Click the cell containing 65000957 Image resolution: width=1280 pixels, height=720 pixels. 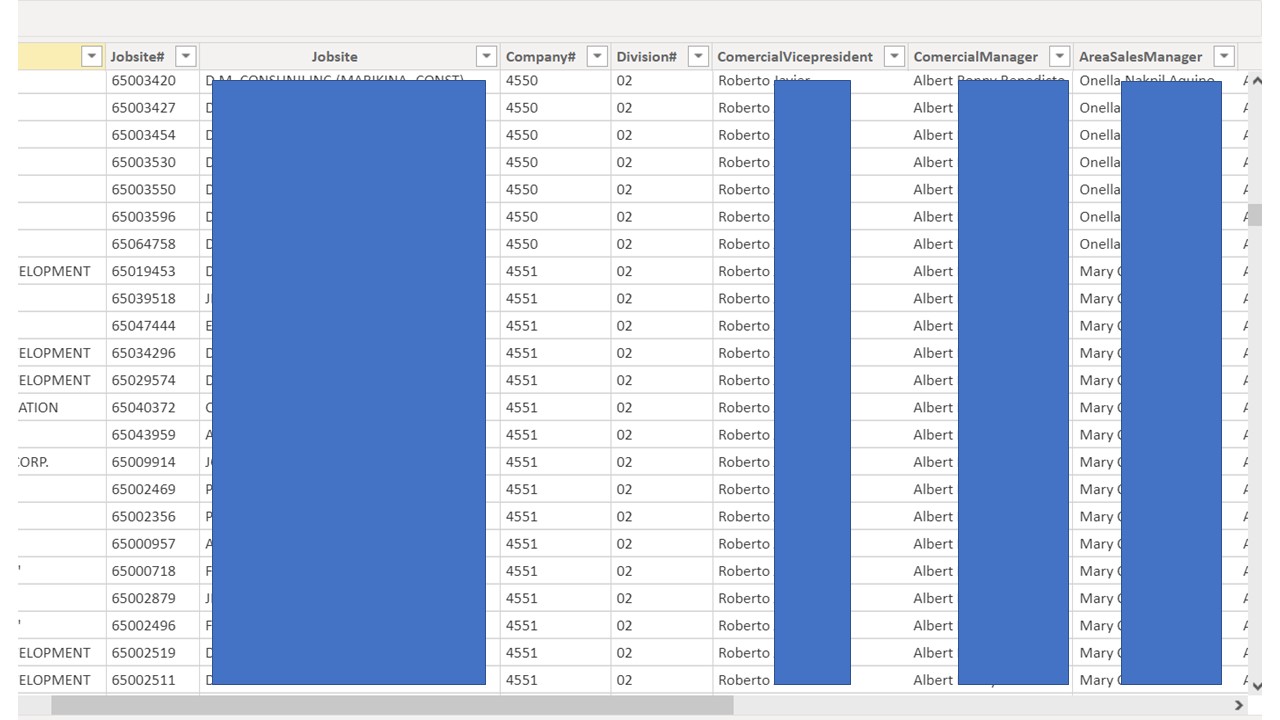(152, 544)
